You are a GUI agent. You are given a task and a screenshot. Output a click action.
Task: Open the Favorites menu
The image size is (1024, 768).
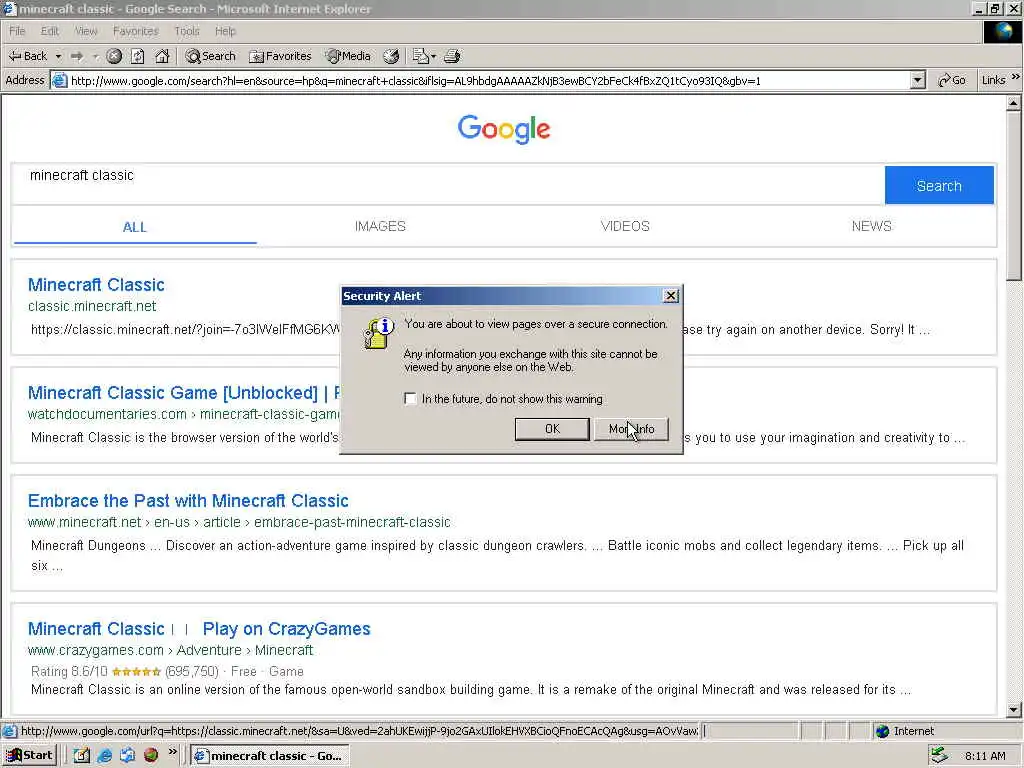(x=135, y=31)
